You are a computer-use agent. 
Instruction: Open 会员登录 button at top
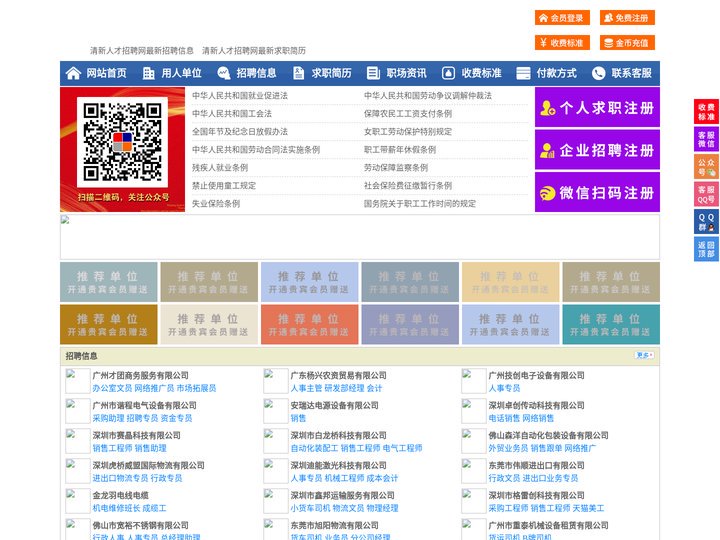562,18
